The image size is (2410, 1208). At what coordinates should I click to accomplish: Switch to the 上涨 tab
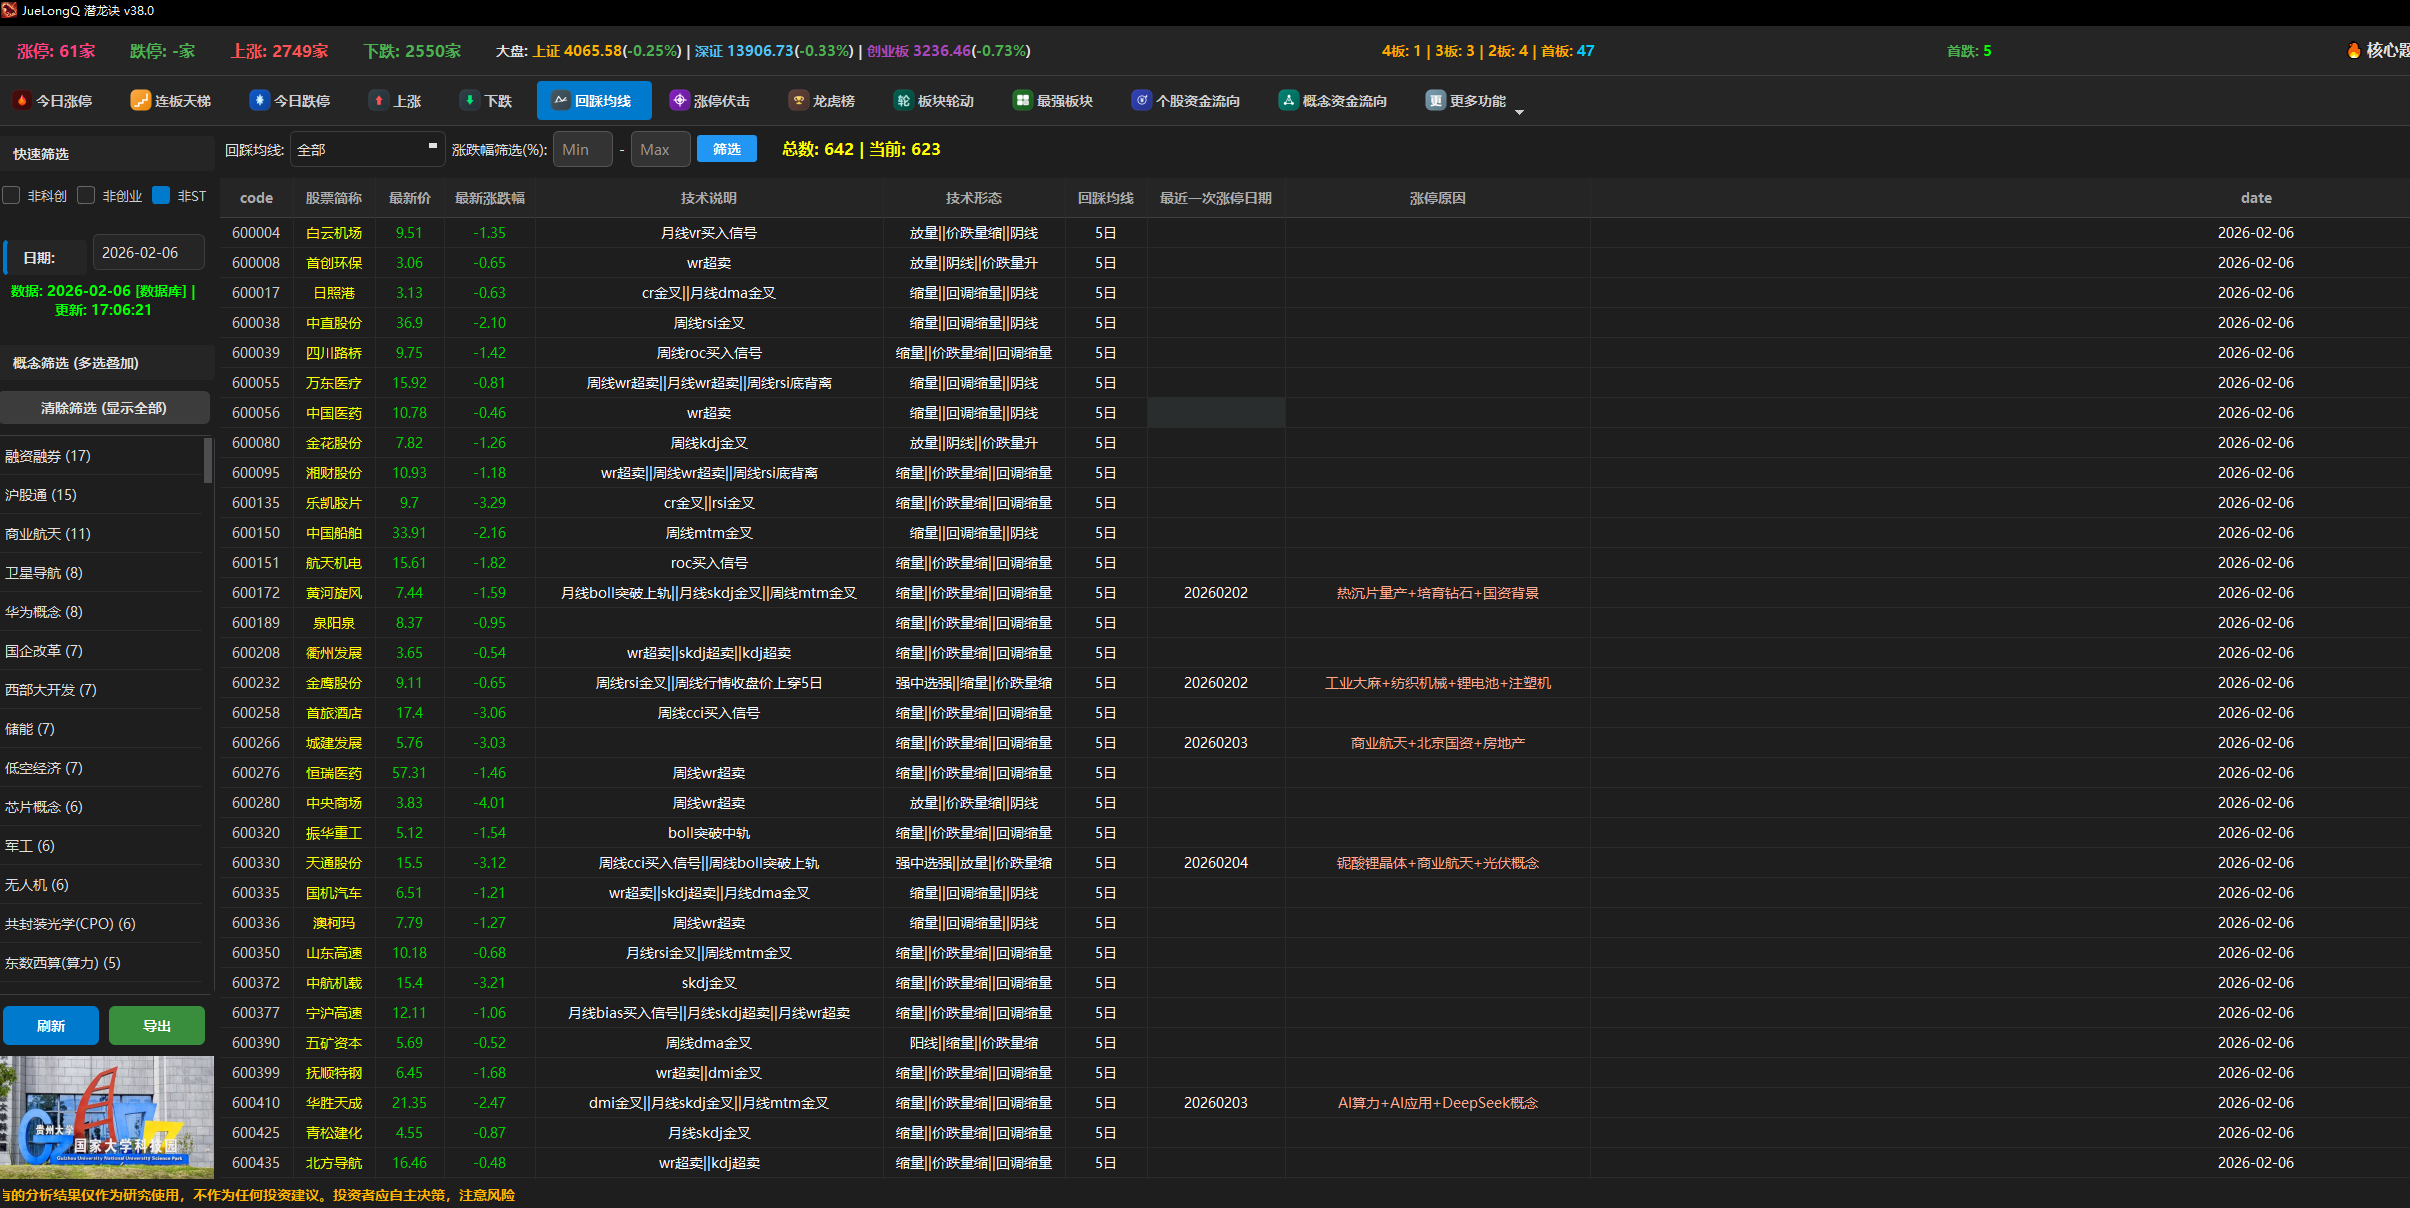point(396,101)
